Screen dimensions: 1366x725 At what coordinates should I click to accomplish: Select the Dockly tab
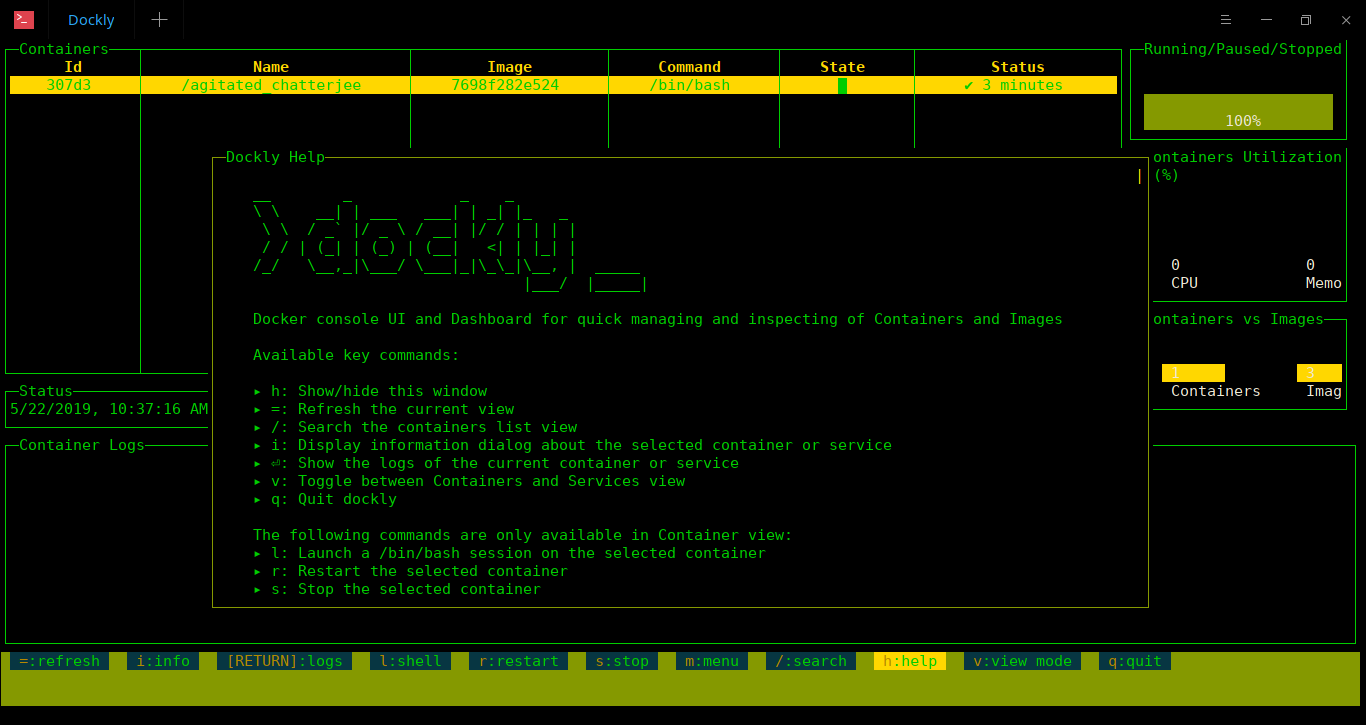click(90, 19)
